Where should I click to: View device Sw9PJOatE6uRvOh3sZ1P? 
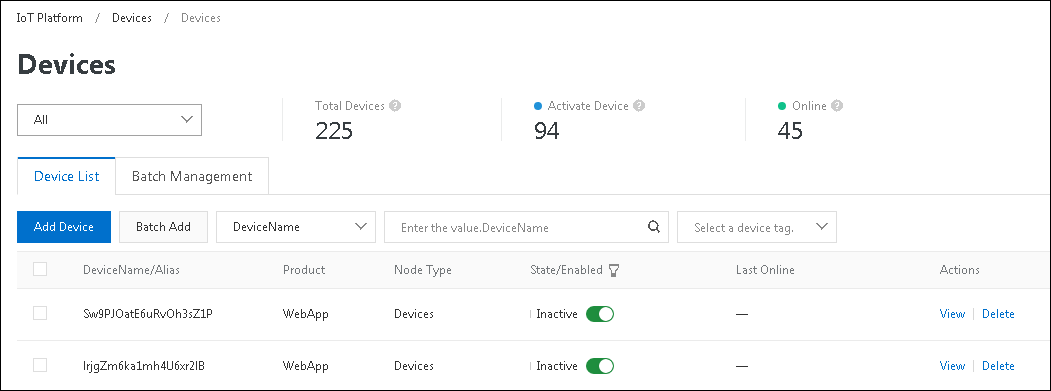(952, 314)
